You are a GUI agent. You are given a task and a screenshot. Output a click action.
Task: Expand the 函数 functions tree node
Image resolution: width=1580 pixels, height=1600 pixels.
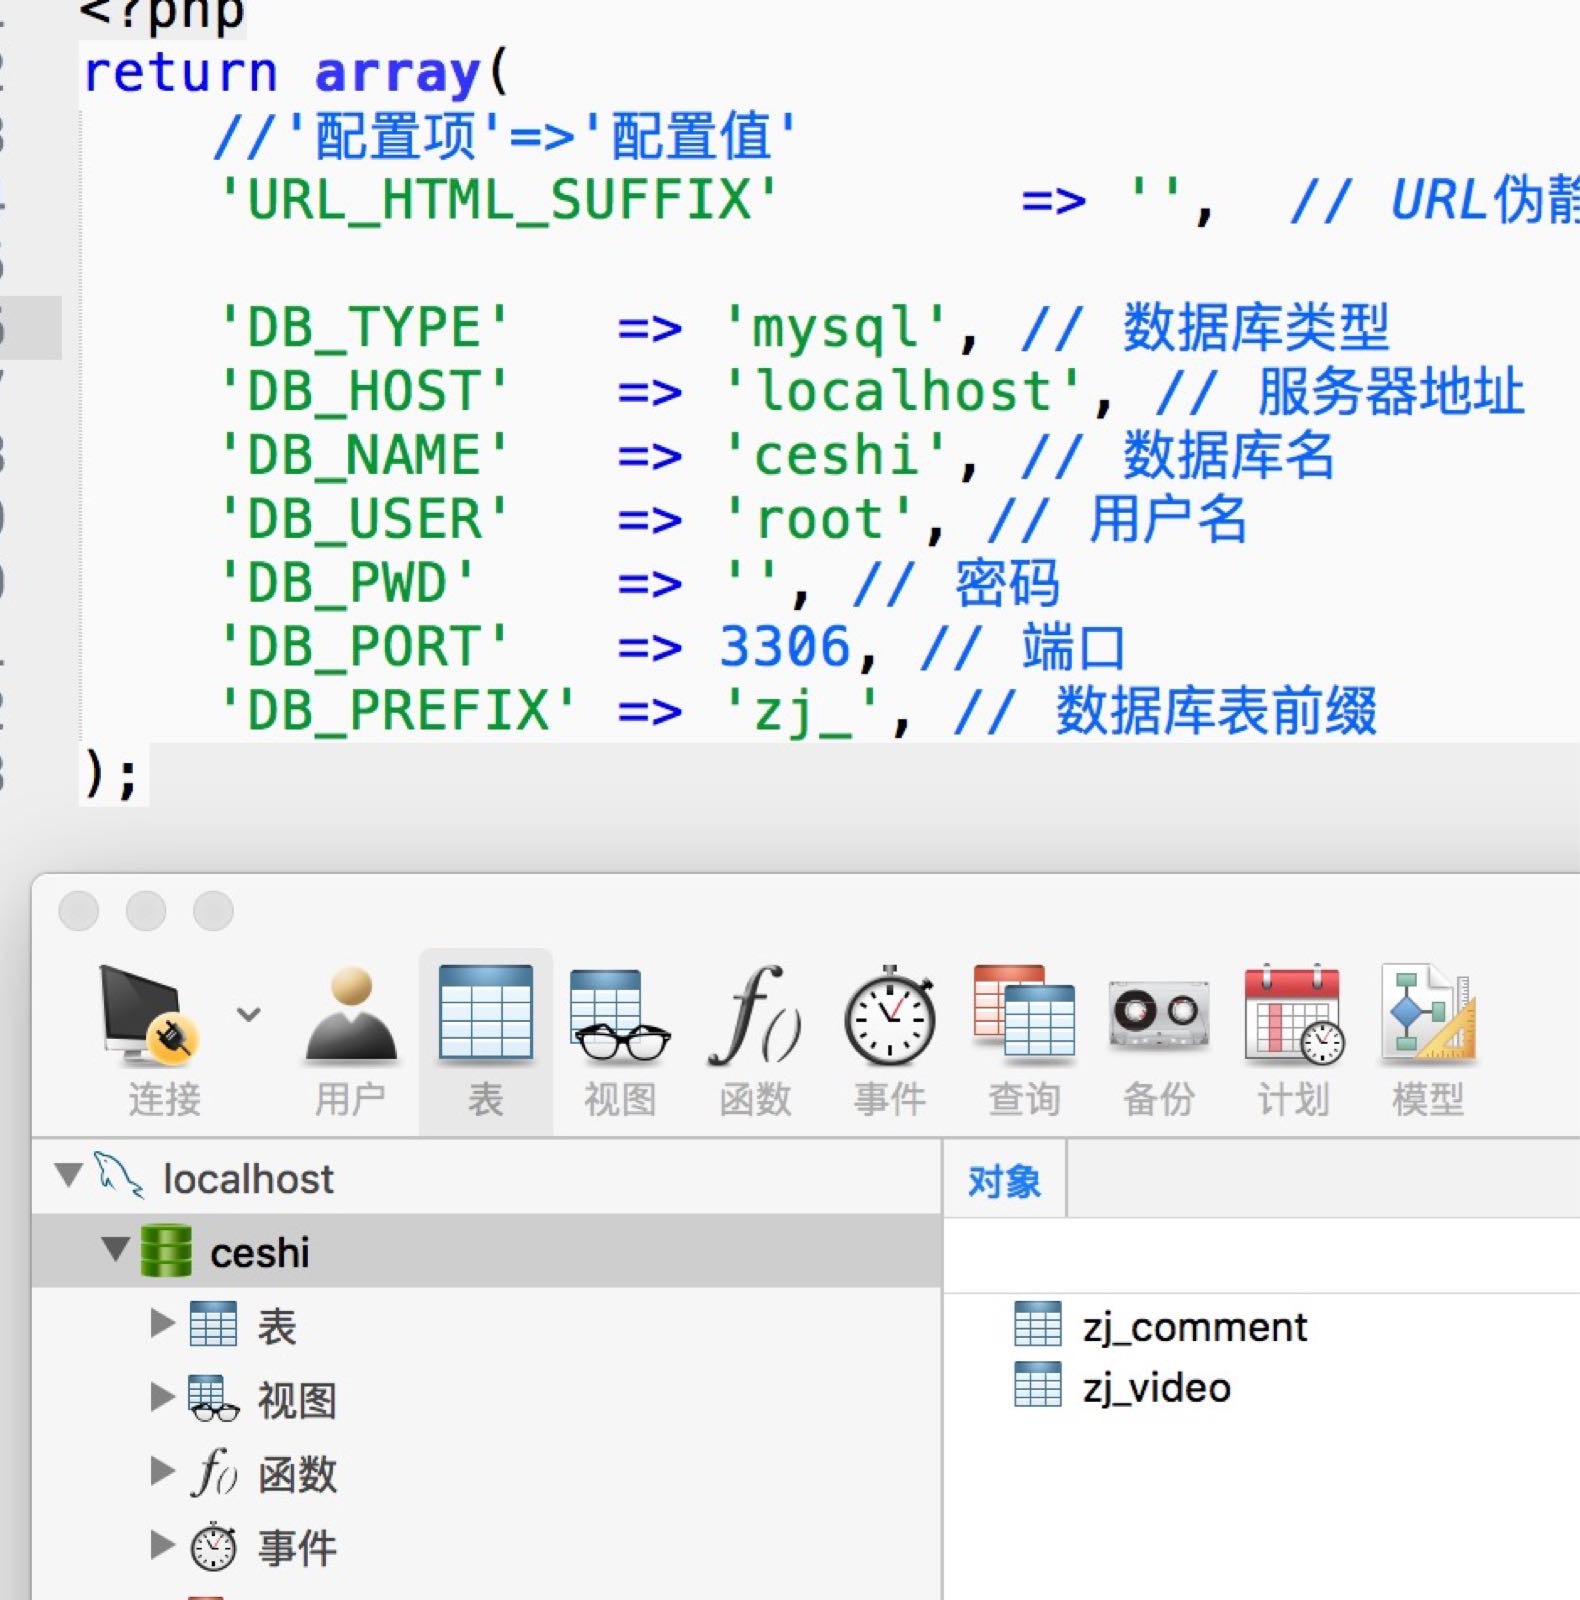pos(162,1471)
